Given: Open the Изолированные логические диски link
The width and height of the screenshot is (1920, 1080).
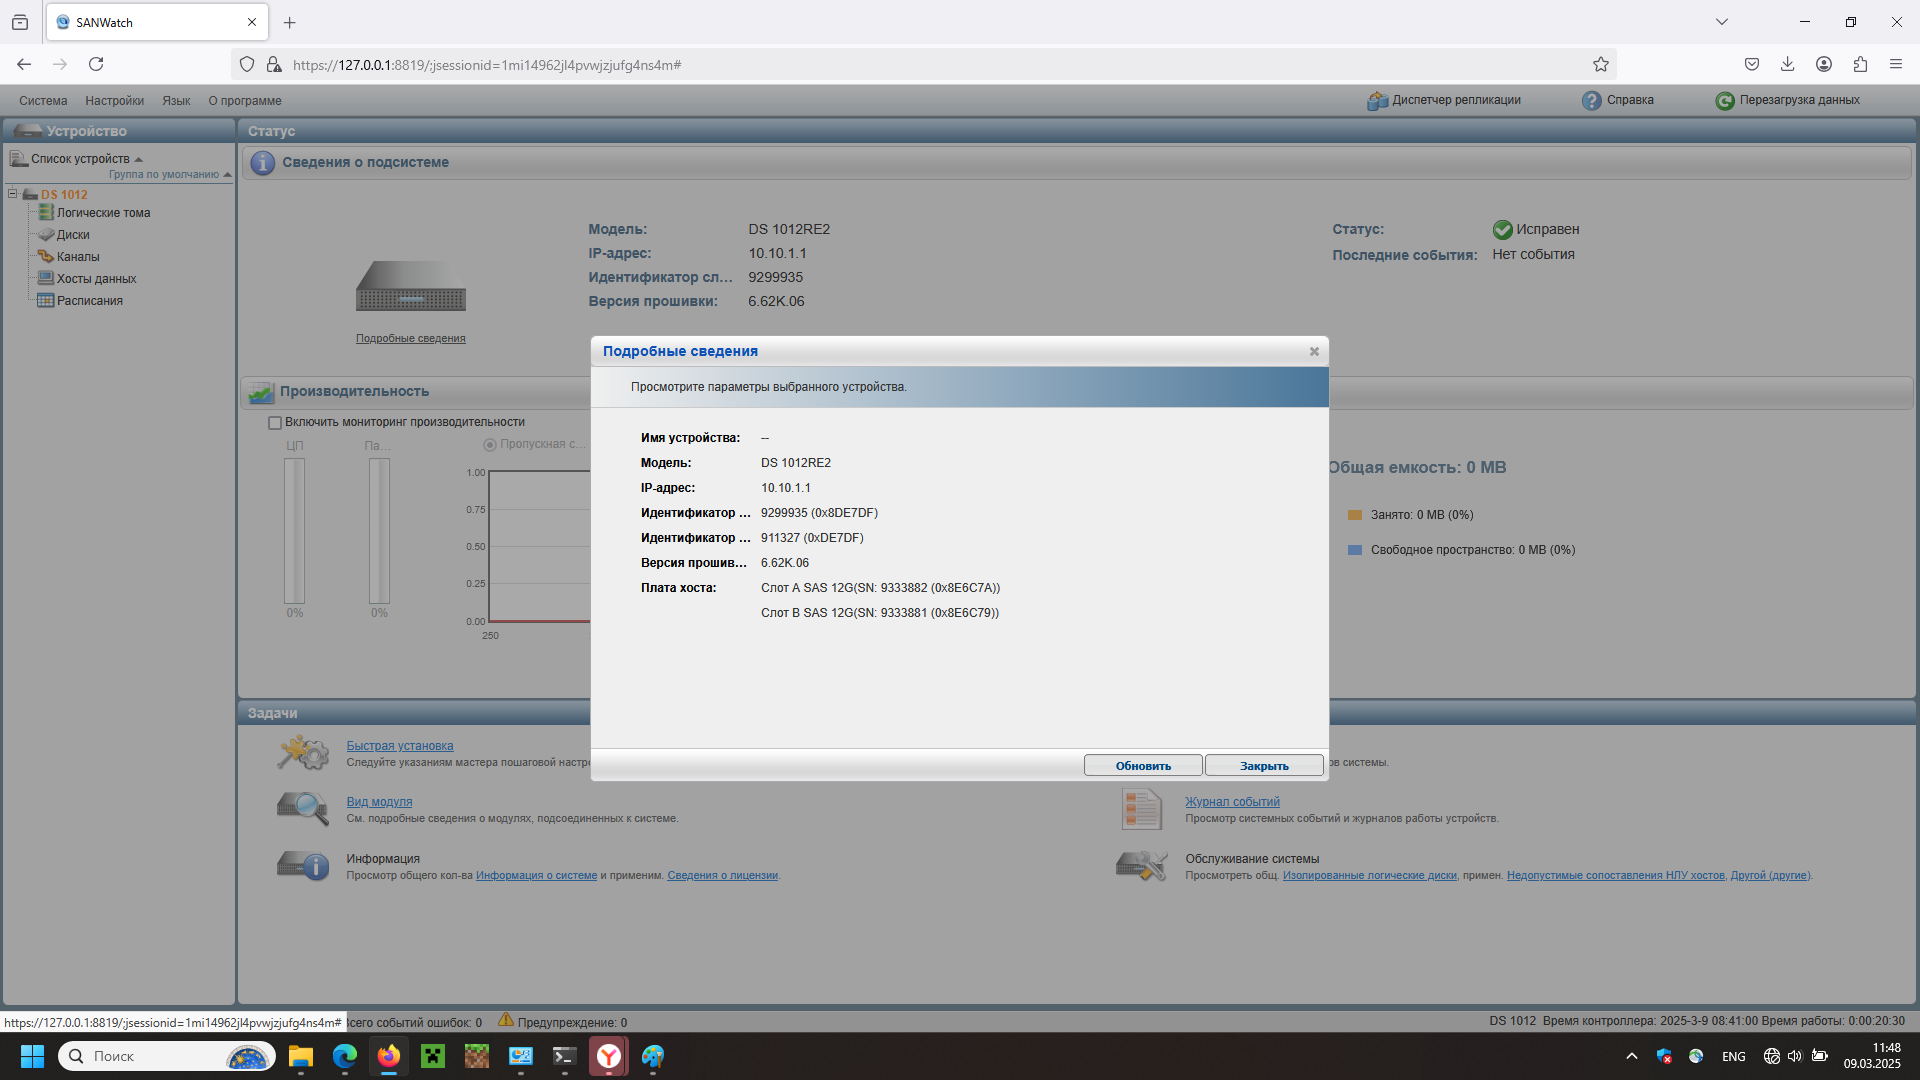Looking at the screenshot, I should point(1370,876).
